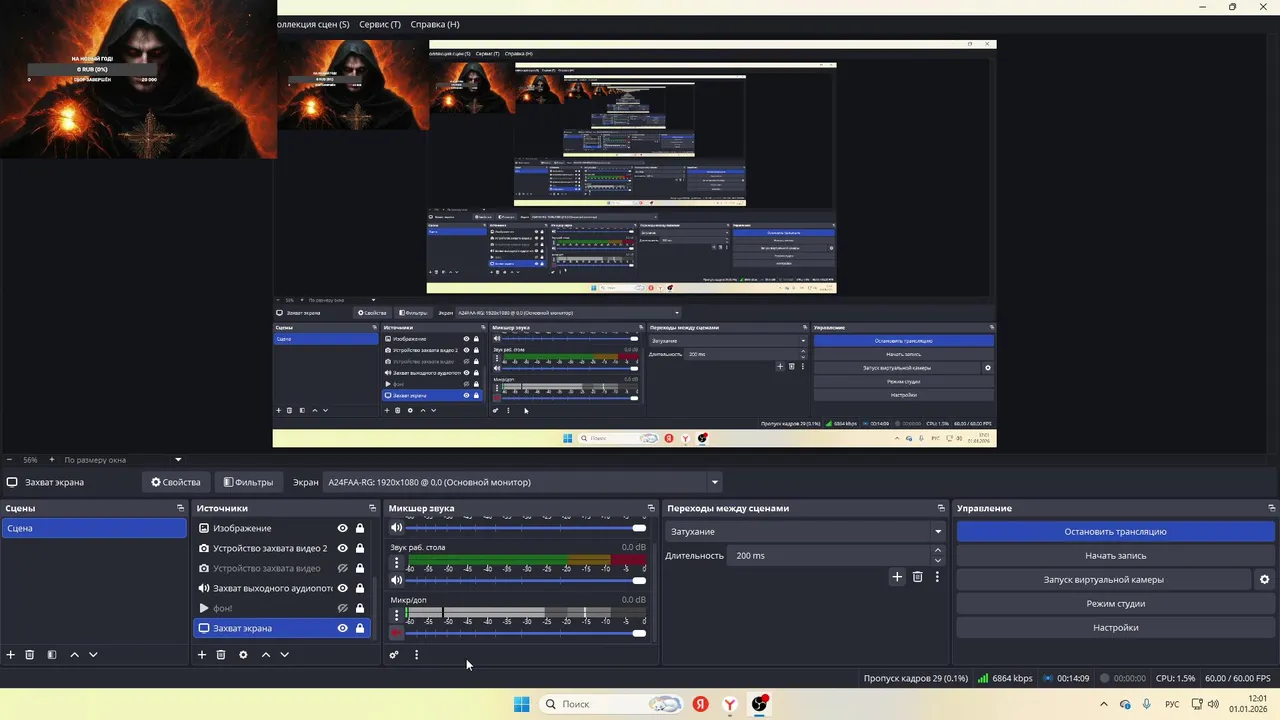Image resolution: width=1280 pixels, height=720 pixels.
Task: Select Захват выходного аудиопотока source row
Action: point(281,588)
